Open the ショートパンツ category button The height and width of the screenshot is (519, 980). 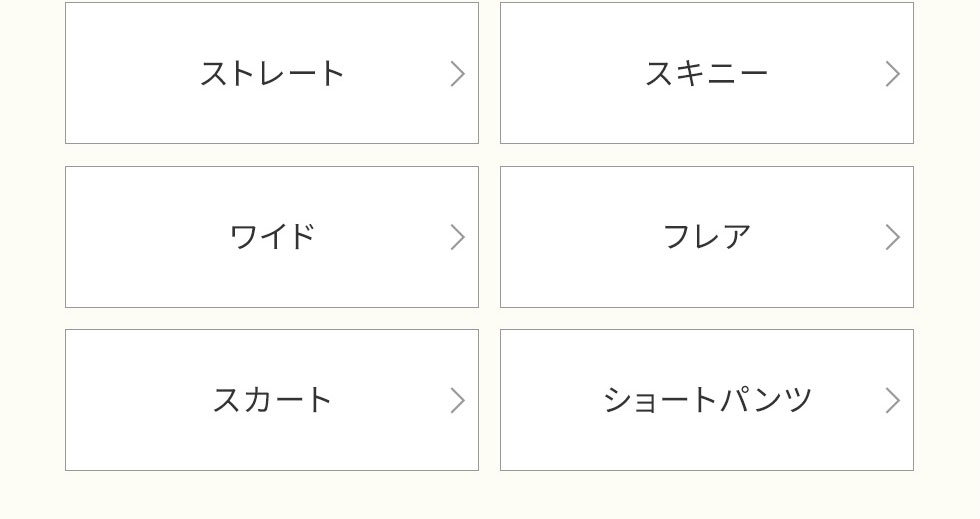707,400
